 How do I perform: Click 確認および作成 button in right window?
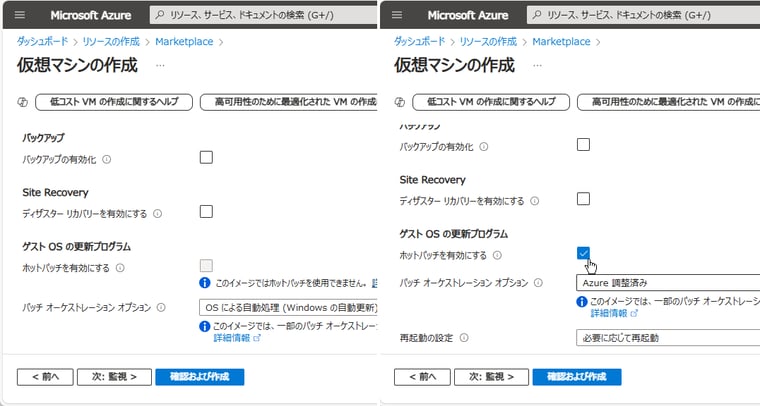pos(577,377)
